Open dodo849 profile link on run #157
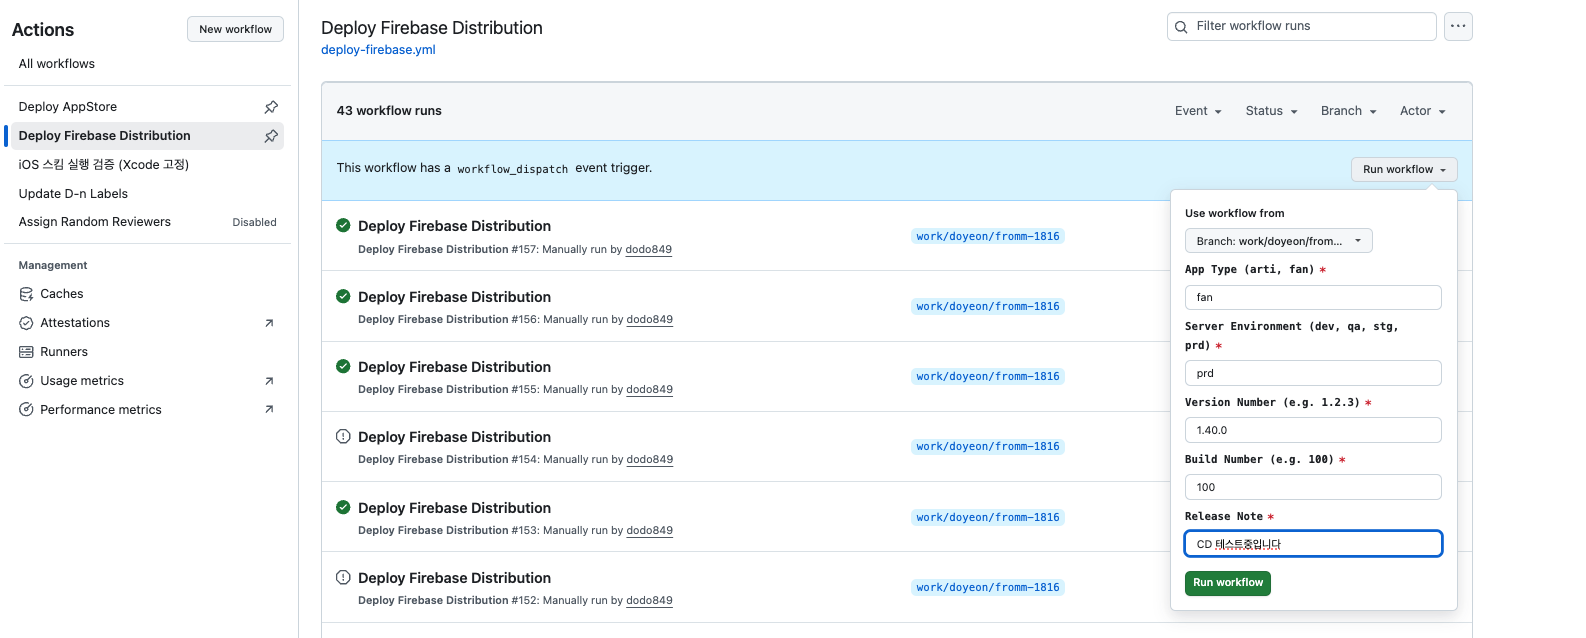The image size is (1586, 638). coord(649,250)
